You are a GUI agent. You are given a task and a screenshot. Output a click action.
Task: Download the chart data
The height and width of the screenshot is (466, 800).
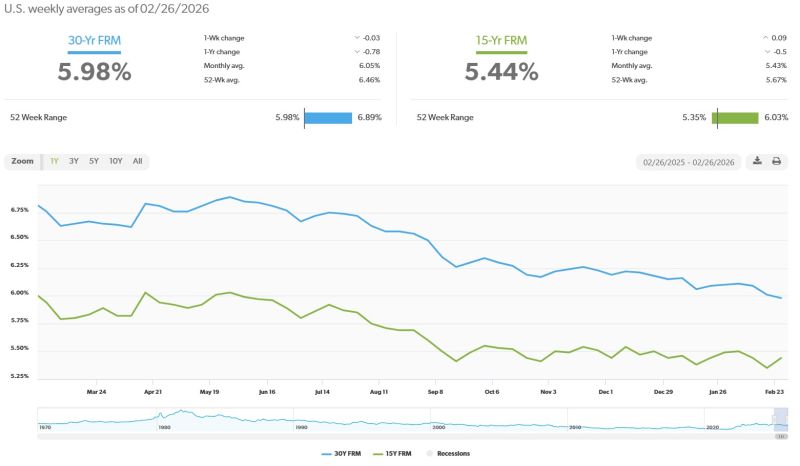pyautogui.click(x=757, y=161)
